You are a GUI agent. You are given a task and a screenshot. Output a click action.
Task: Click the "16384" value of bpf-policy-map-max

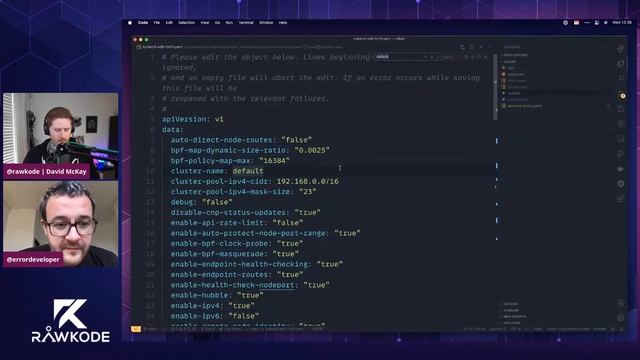coord(274,161)
